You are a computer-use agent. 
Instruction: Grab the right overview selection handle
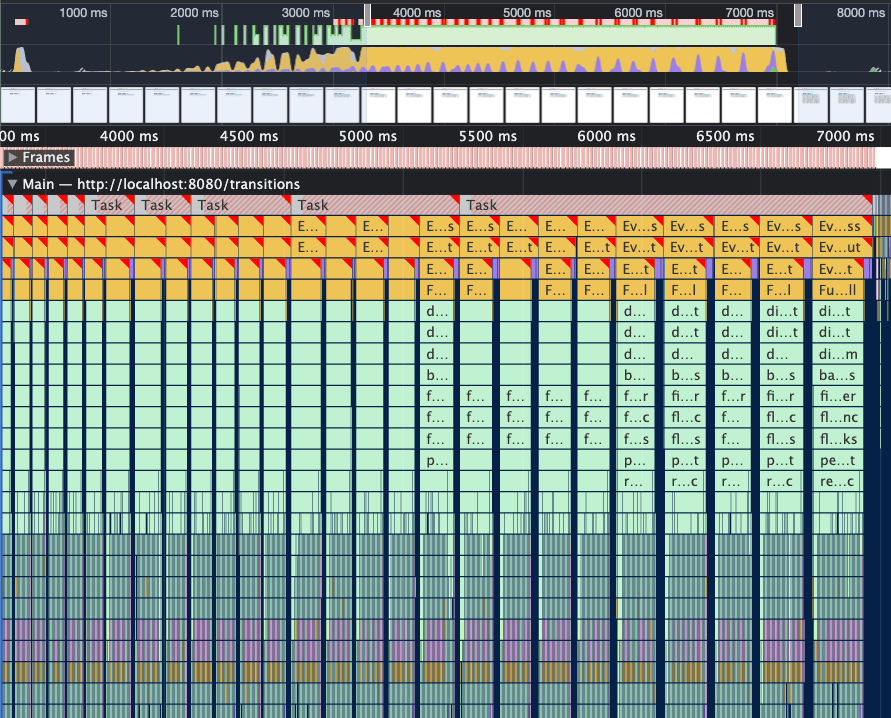pos(798,14)
